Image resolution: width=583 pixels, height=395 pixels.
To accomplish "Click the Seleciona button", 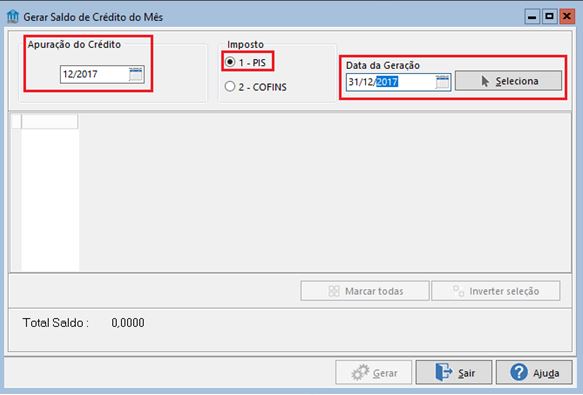I will point(508,81).
